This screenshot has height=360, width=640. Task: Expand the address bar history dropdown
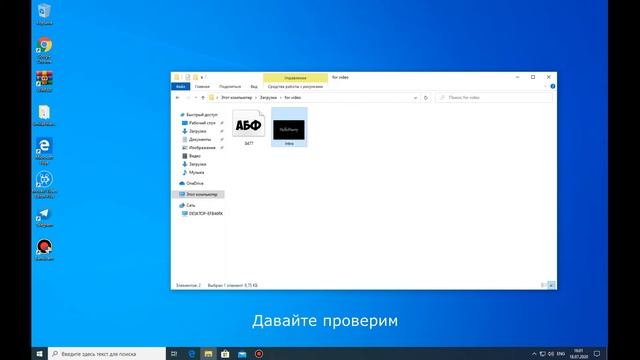tap(415, 98)
